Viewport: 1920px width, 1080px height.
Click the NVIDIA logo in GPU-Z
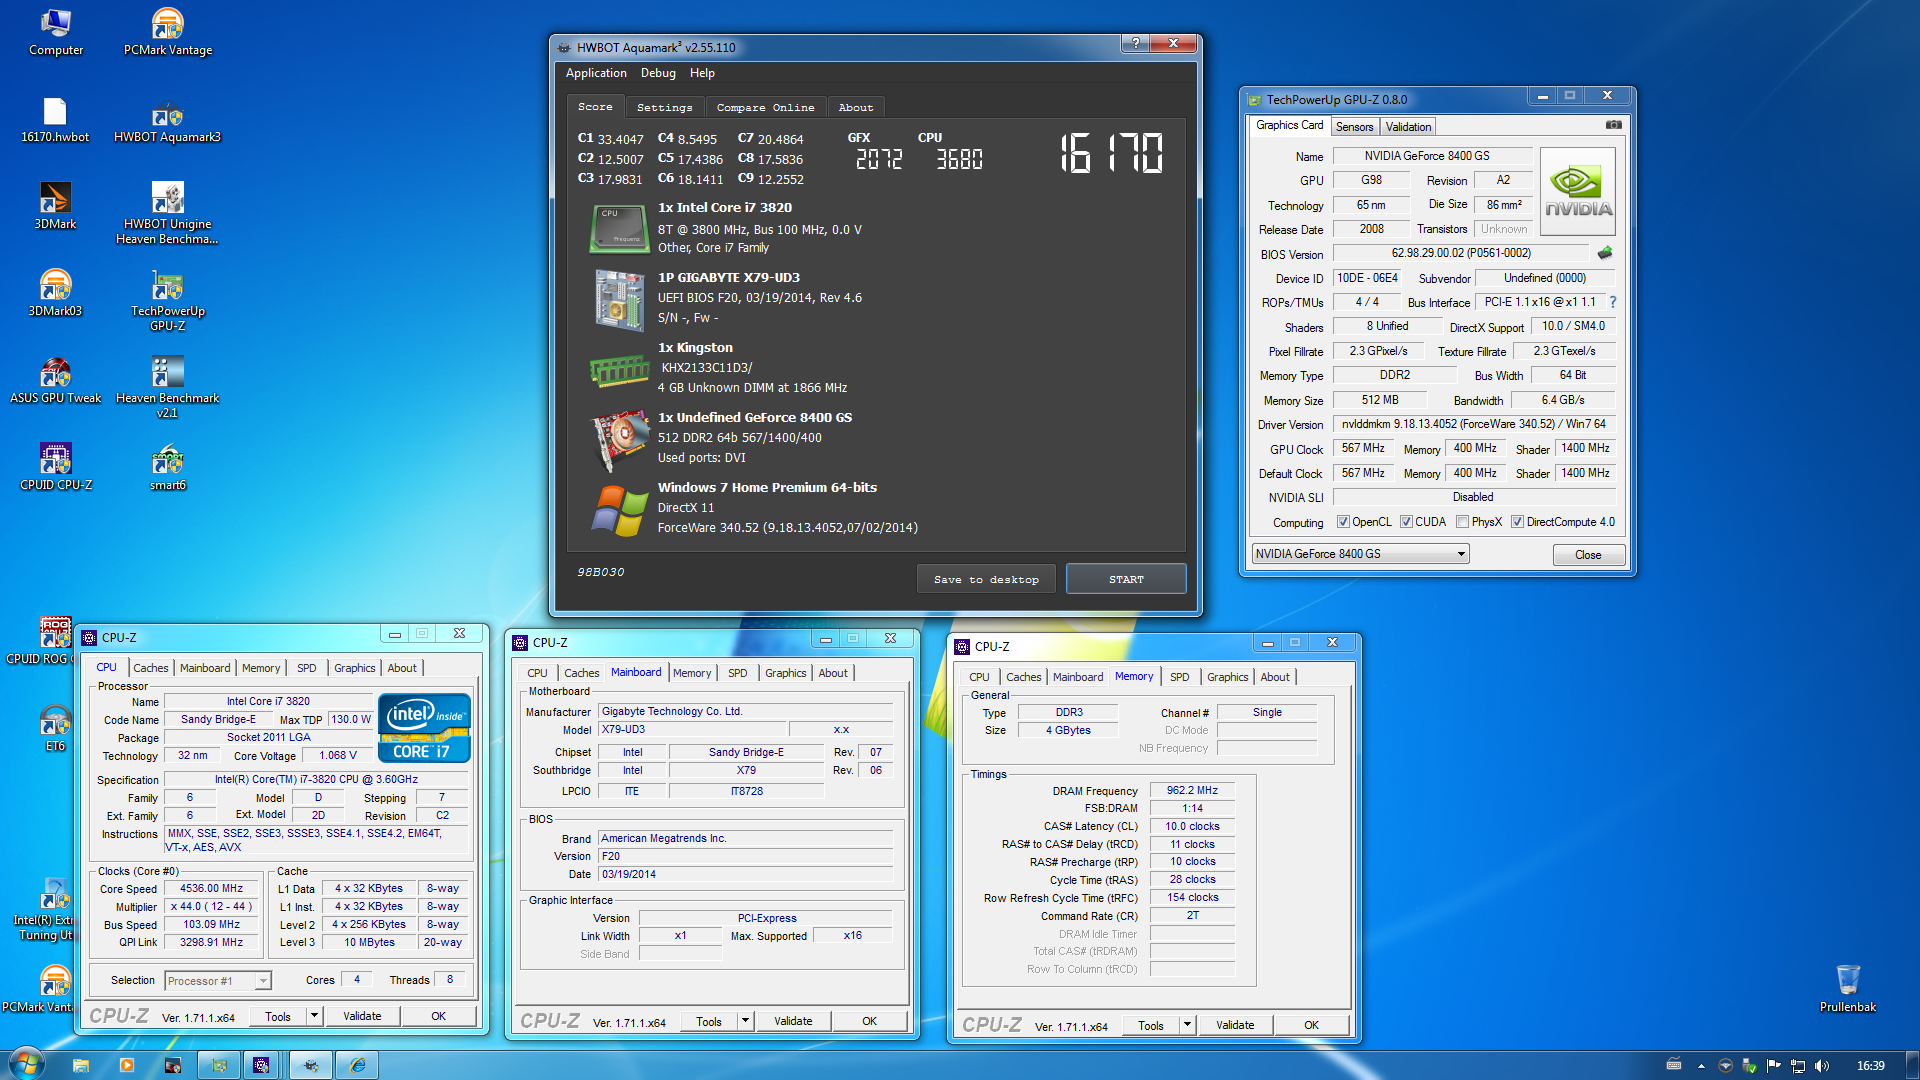pos(1578,192)
